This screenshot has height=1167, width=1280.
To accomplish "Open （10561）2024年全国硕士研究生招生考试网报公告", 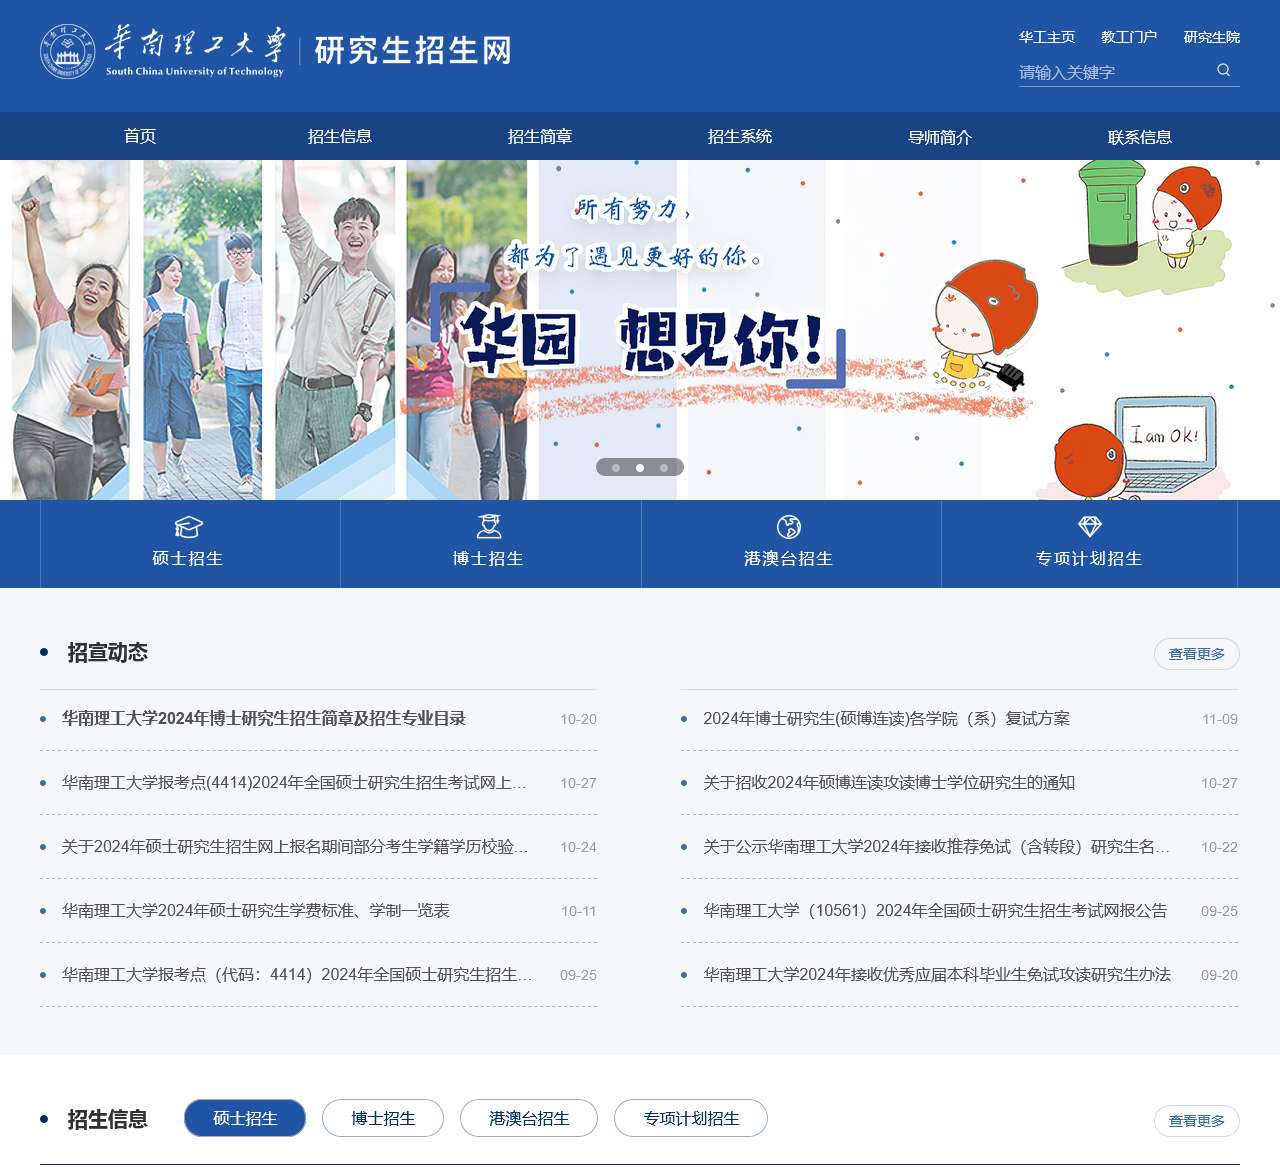I will [x=935, y=910].
